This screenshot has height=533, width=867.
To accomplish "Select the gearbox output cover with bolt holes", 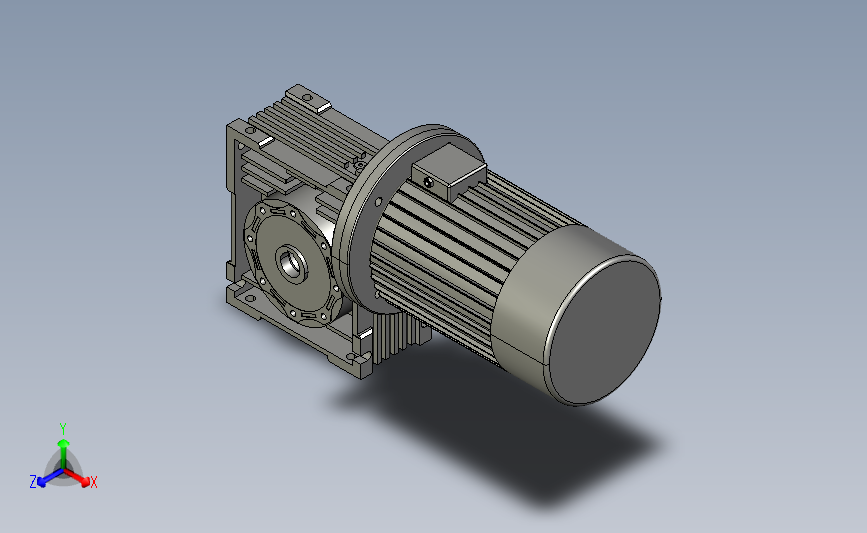I will 292,261.
